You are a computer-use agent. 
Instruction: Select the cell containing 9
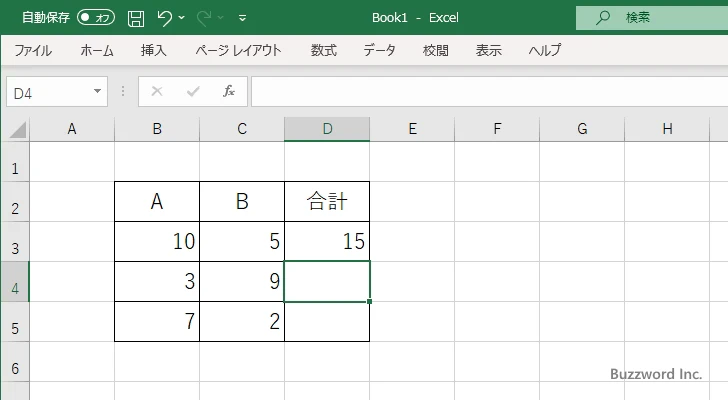(x=242, y=281)
